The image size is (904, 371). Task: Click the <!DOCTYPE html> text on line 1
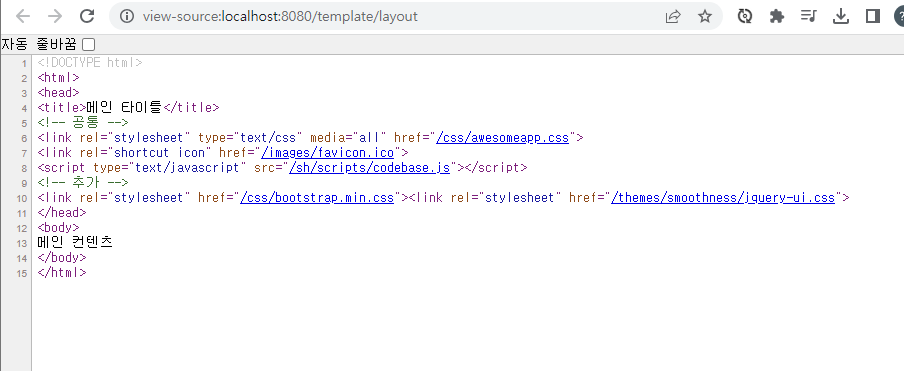90,63
